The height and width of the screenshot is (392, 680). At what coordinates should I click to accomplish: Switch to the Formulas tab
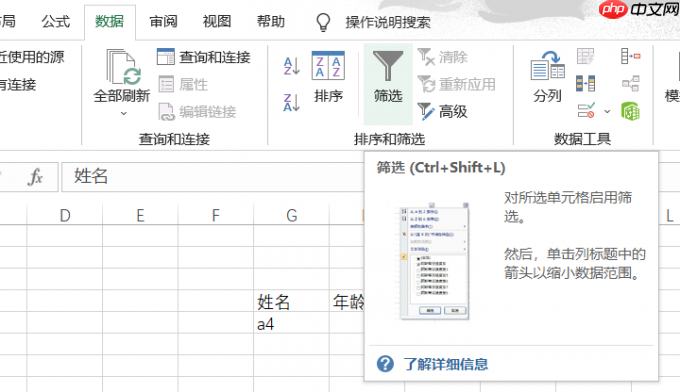click(56, 21)
